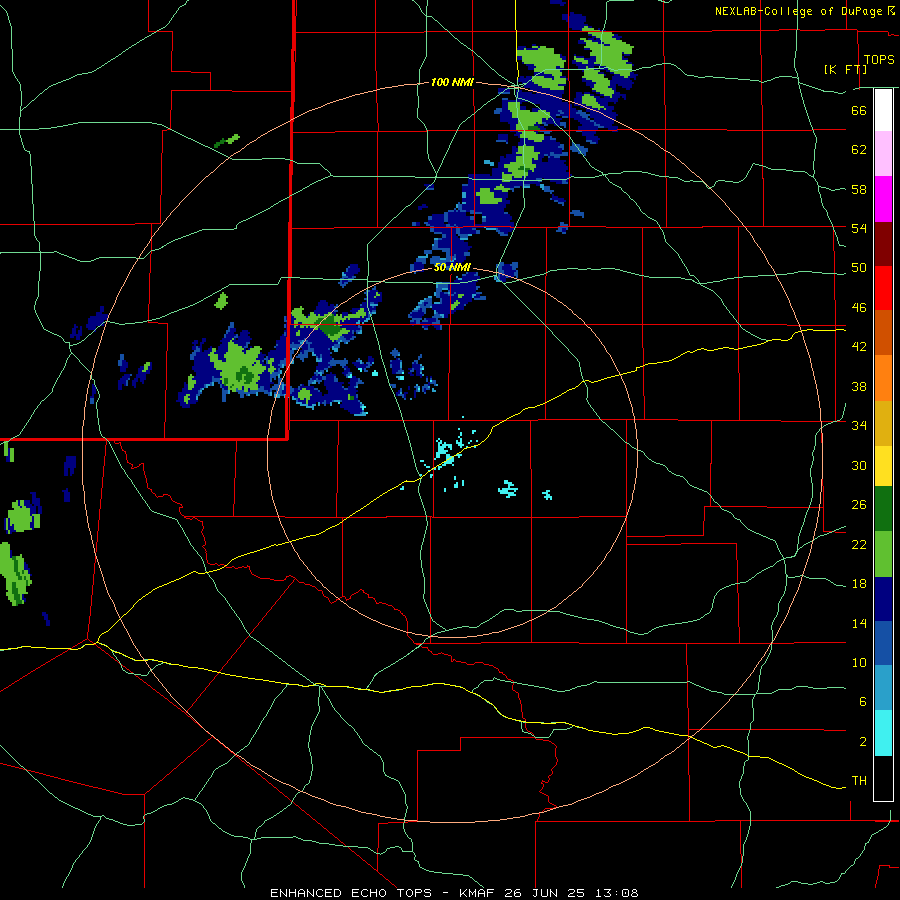Click the navy 22 kft legend swatch

point(883,599)
